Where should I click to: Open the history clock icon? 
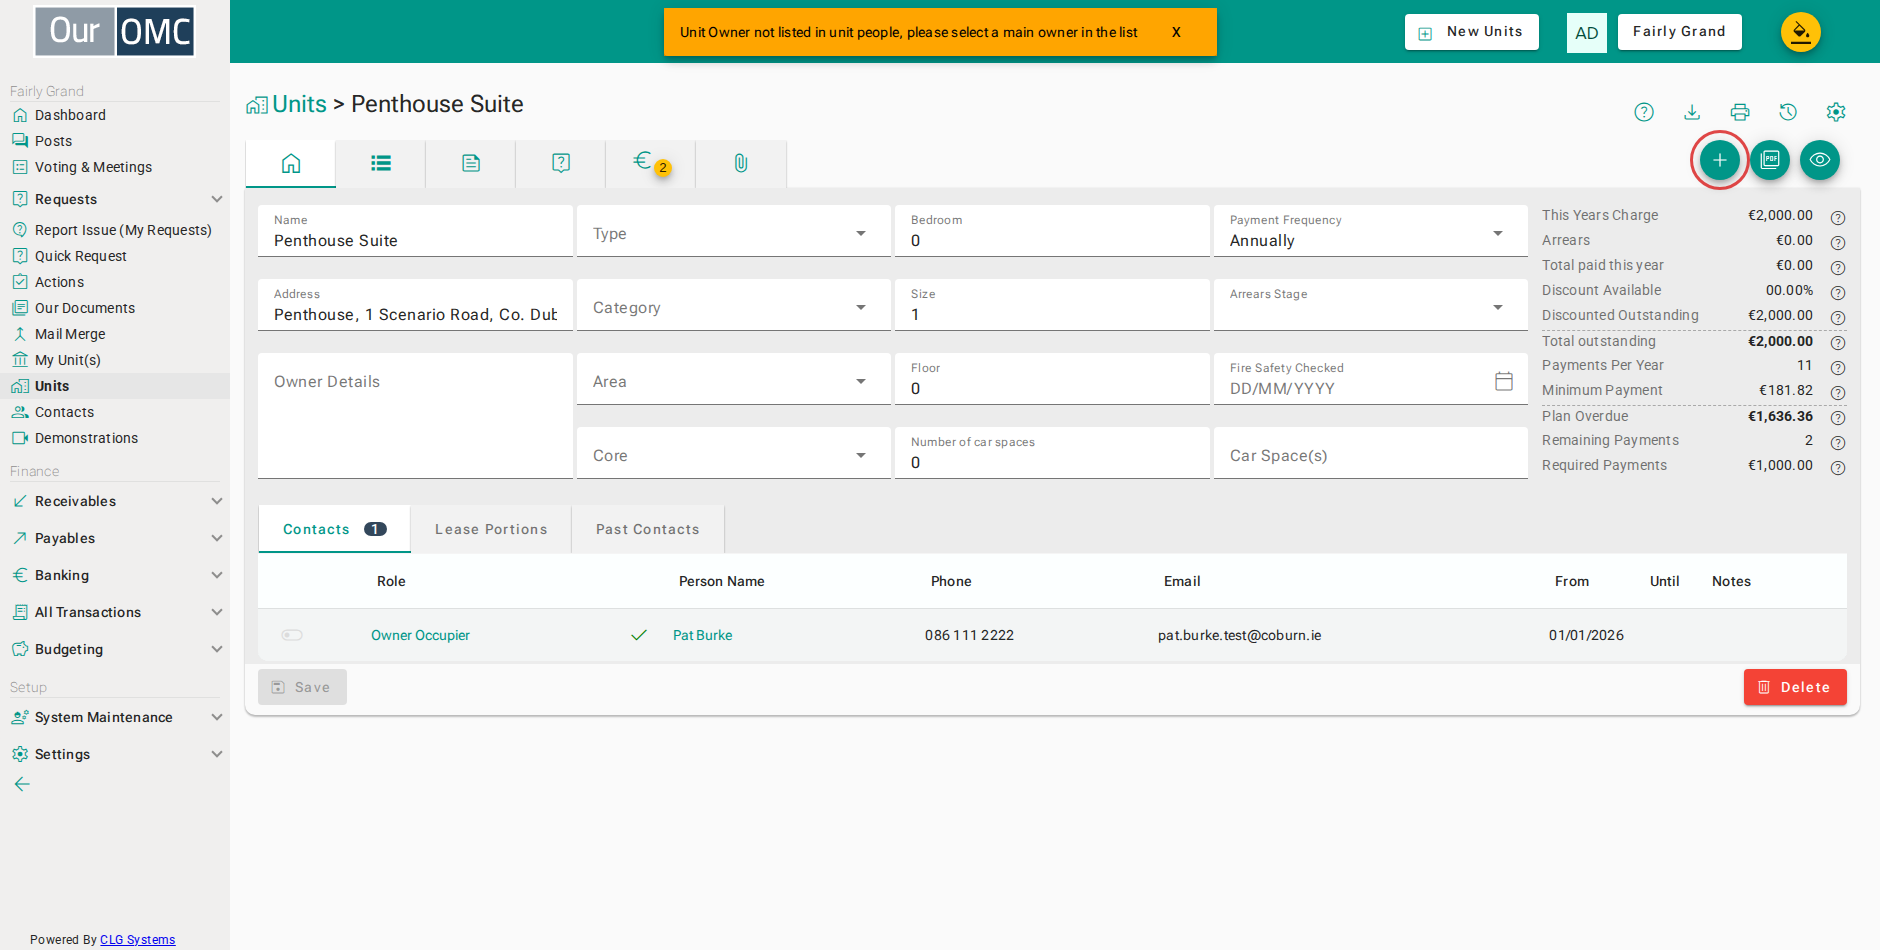(1788, 112)
